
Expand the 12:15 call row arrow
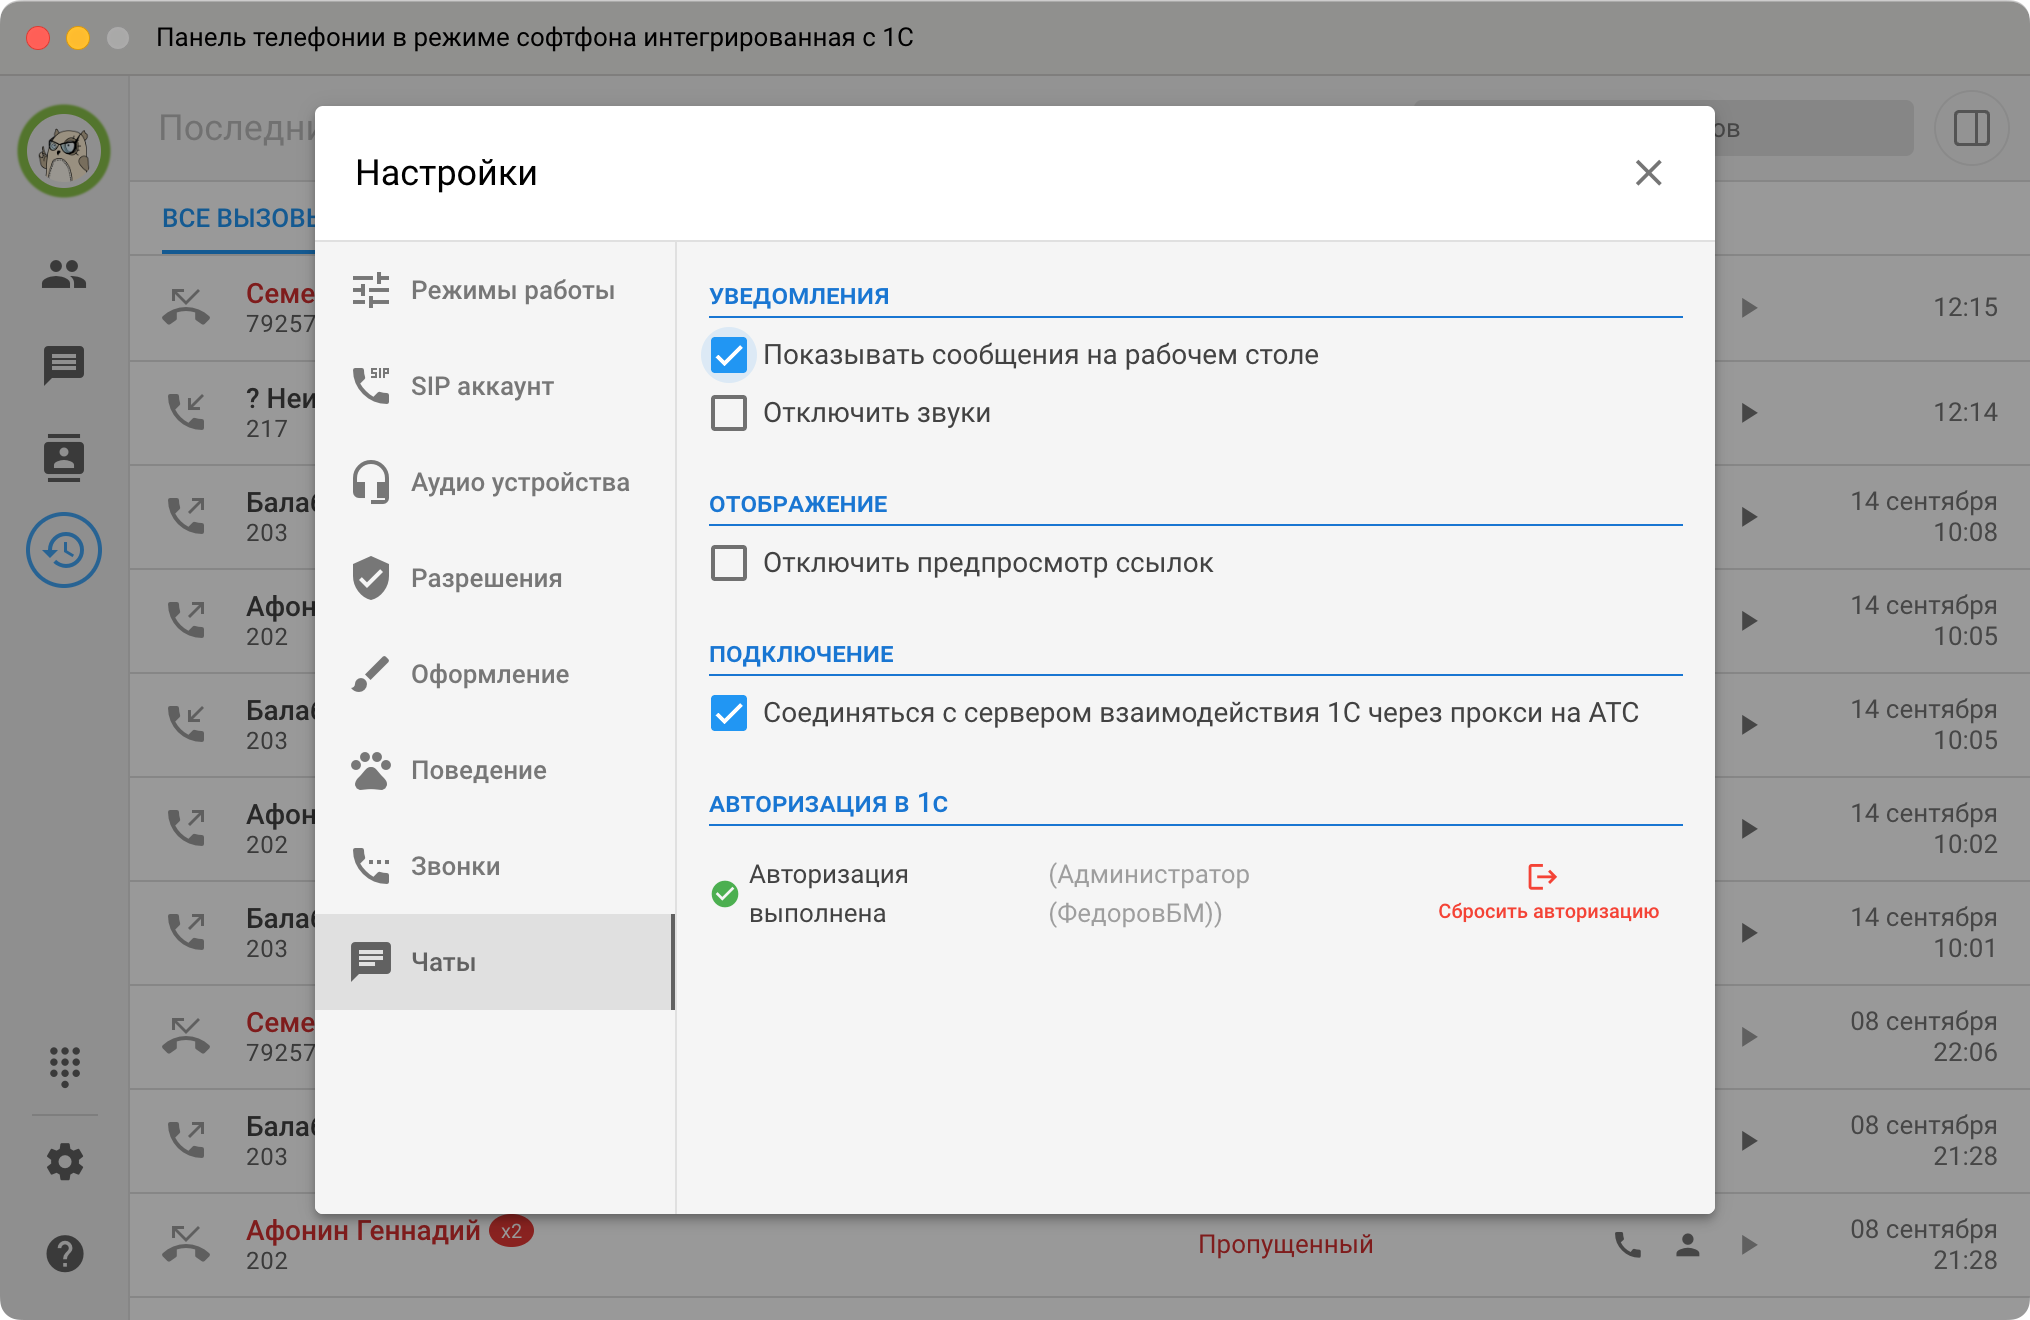click(1749, 308)
